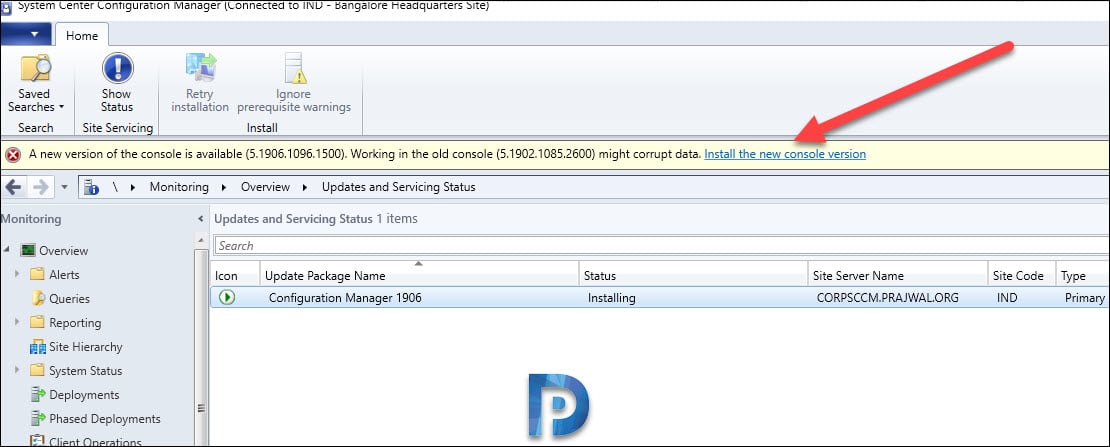Expand the Reporting tree node
Image resolution: width=1110 pixels, height=447 pixels.
pyautogui.click(x=17, y=322)
